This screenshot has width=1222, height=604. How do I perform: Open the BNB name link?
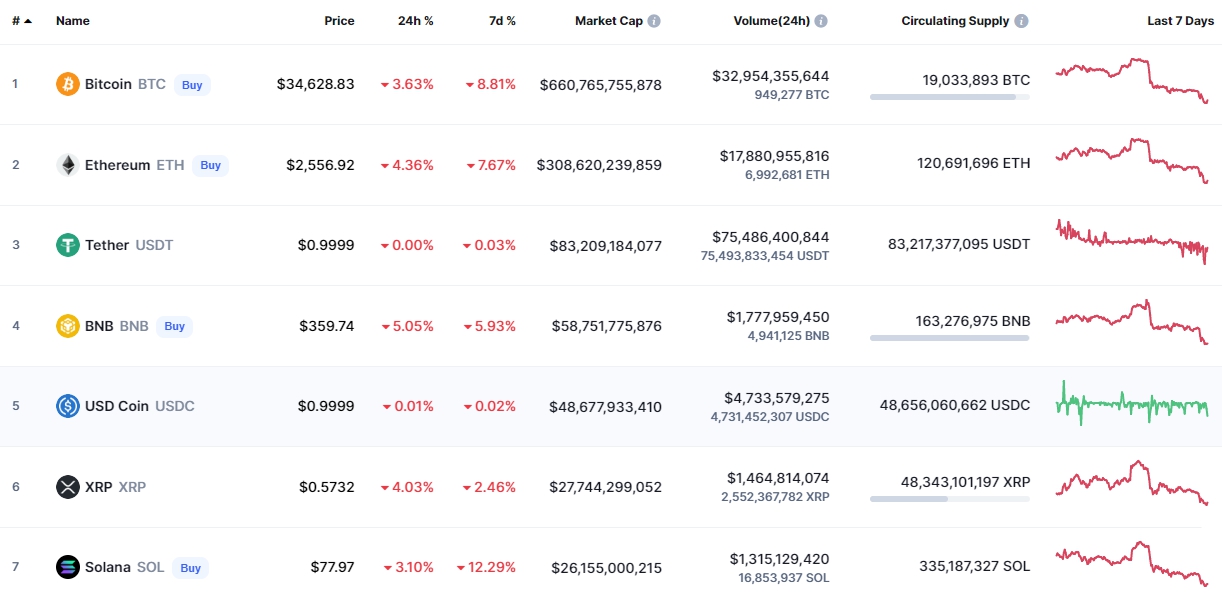pos(99,326)
